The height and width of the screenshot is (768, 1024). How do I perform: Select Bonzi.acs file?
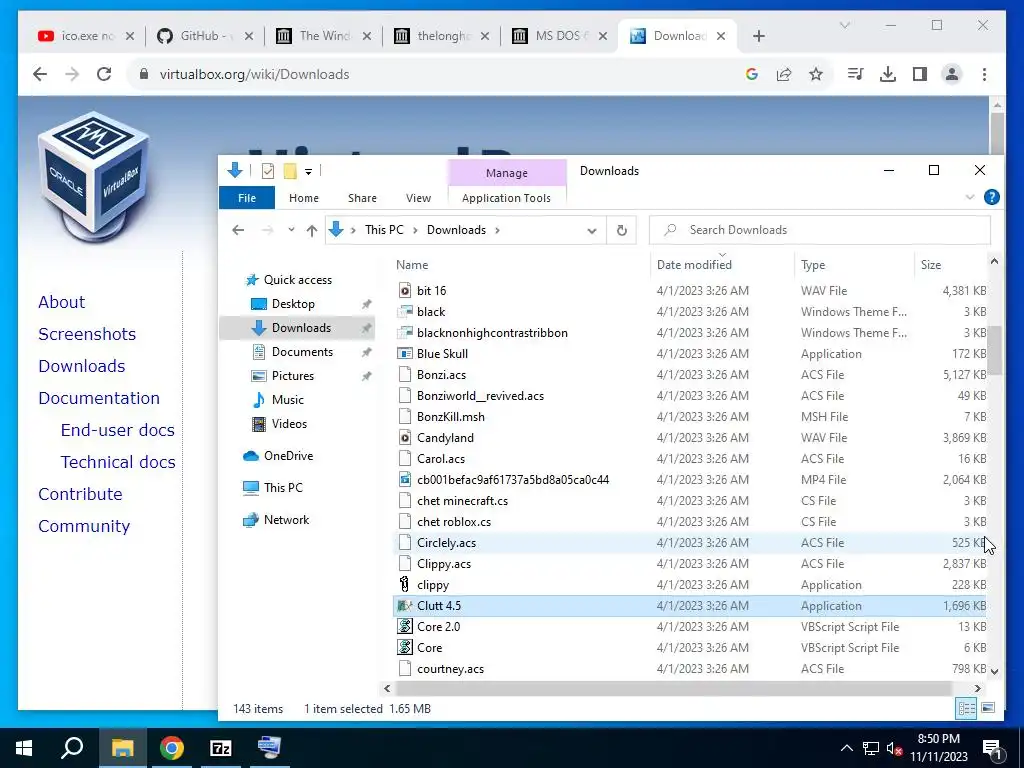(441, 375)
